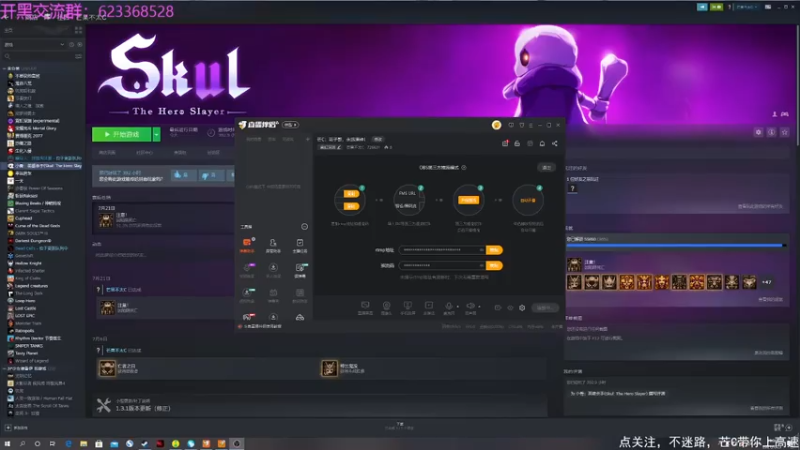This screenshot has height=450, width=800.
Task: Open the fourth game page tab
Action: 213,152
